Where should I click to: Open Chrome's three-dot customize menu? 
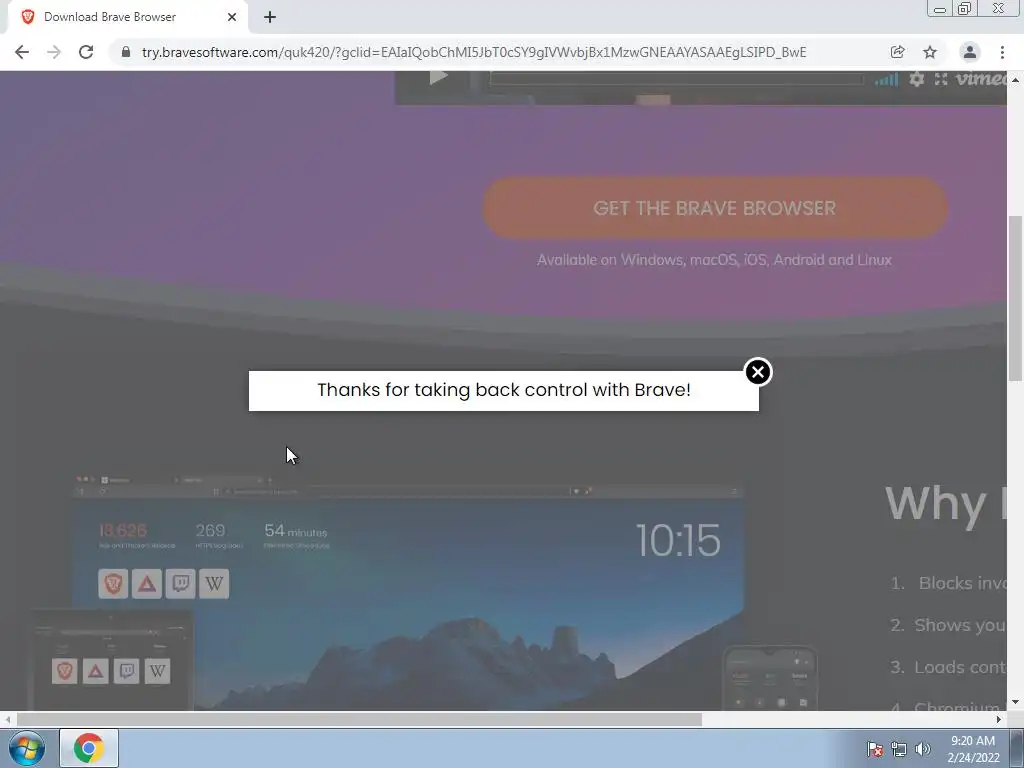[x=1002, y=52]
